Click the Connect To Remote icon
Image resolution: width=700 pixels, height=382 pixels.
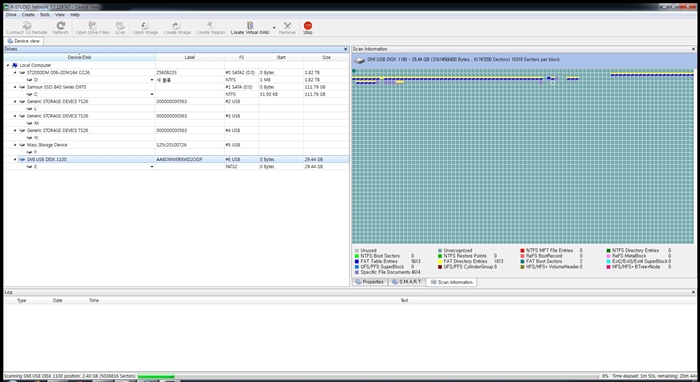click(x=27, y=26)
